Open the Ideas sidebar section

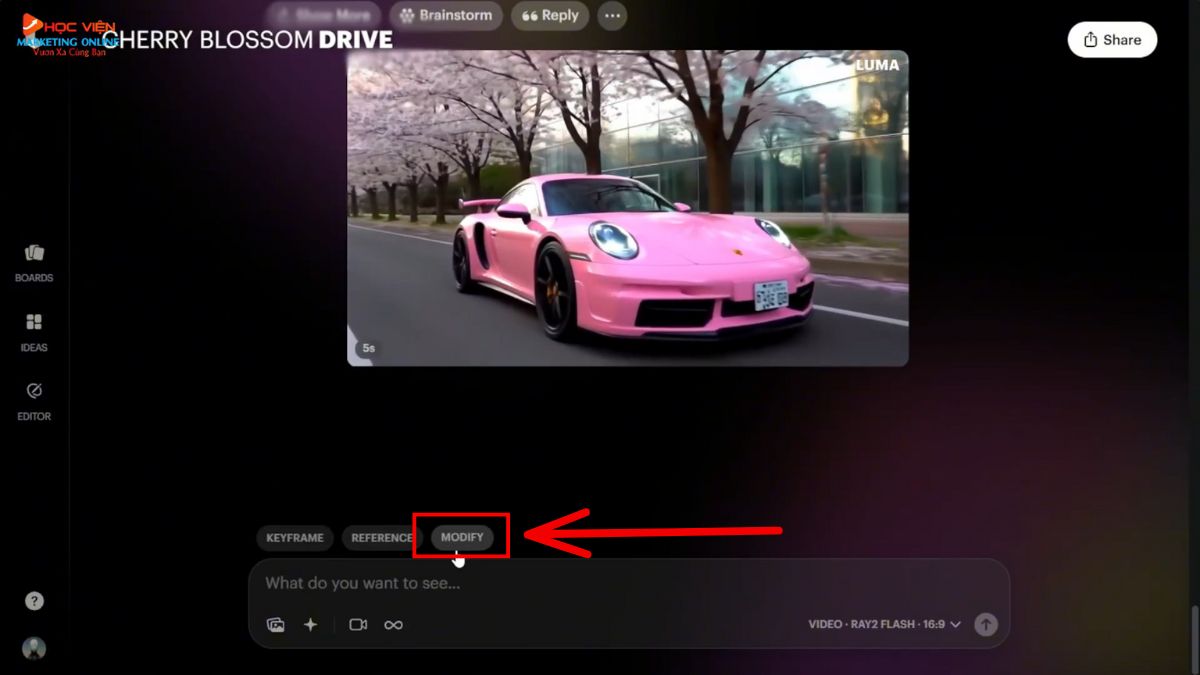click(x=34, y=333)
